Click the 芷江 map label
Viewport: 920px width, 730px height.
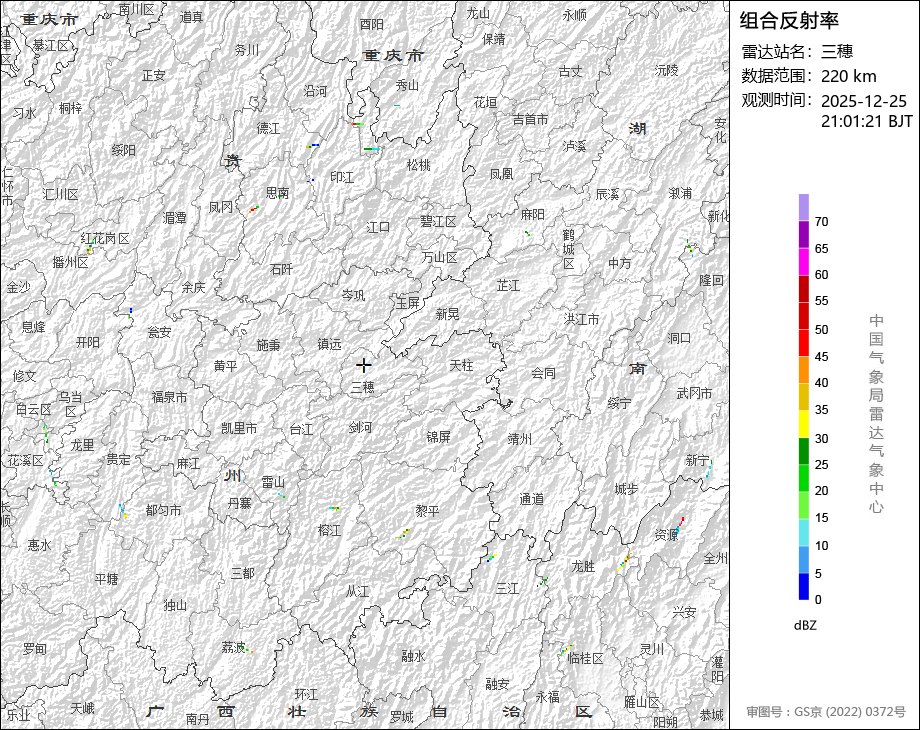pos(509,286)
